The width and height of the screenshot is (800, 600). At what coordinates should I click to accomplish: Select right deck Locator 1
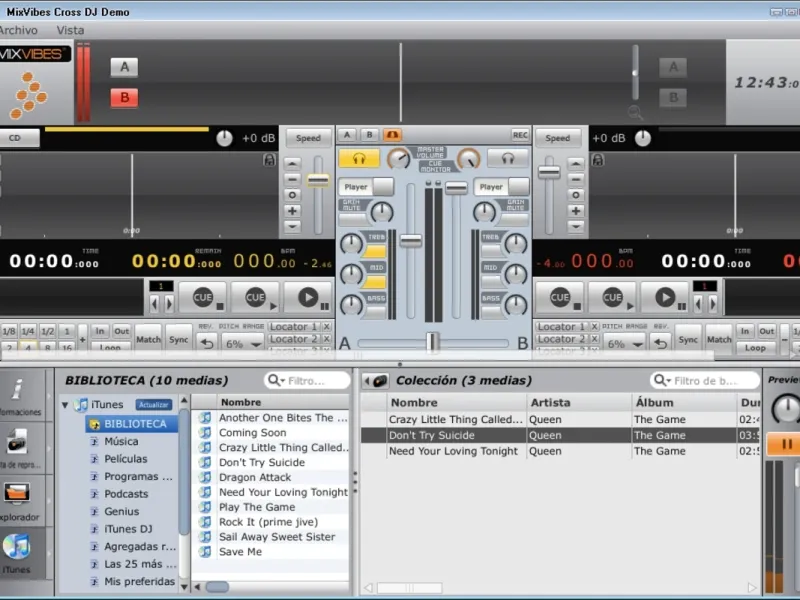click(561, 327)
